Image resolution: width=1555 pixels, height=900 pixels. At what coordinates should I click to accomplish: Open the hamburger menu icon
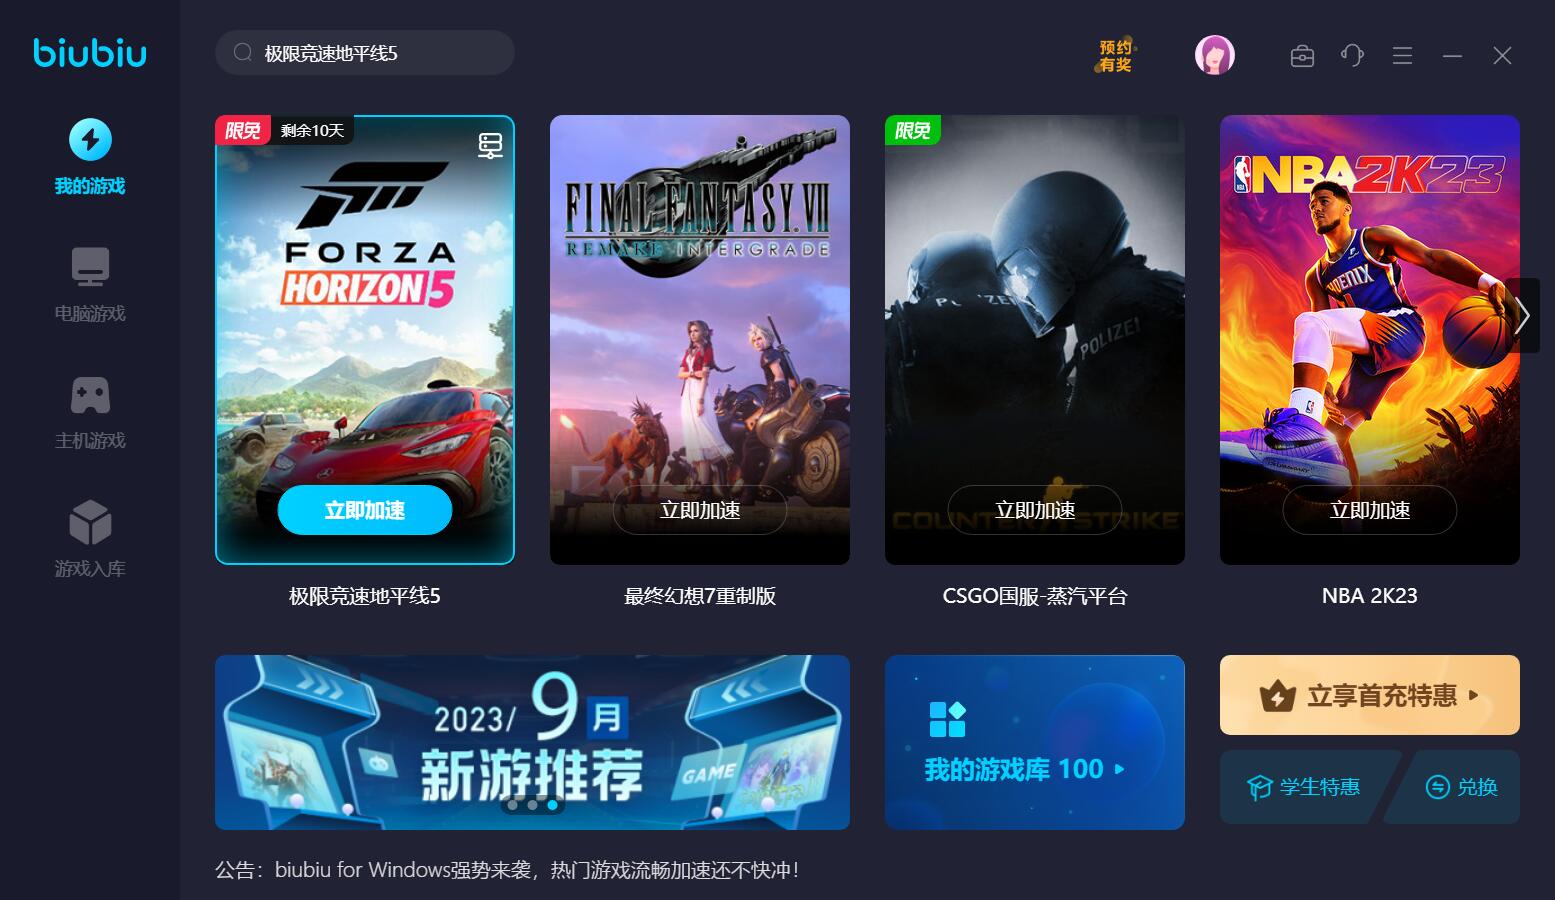[1402, 56]
